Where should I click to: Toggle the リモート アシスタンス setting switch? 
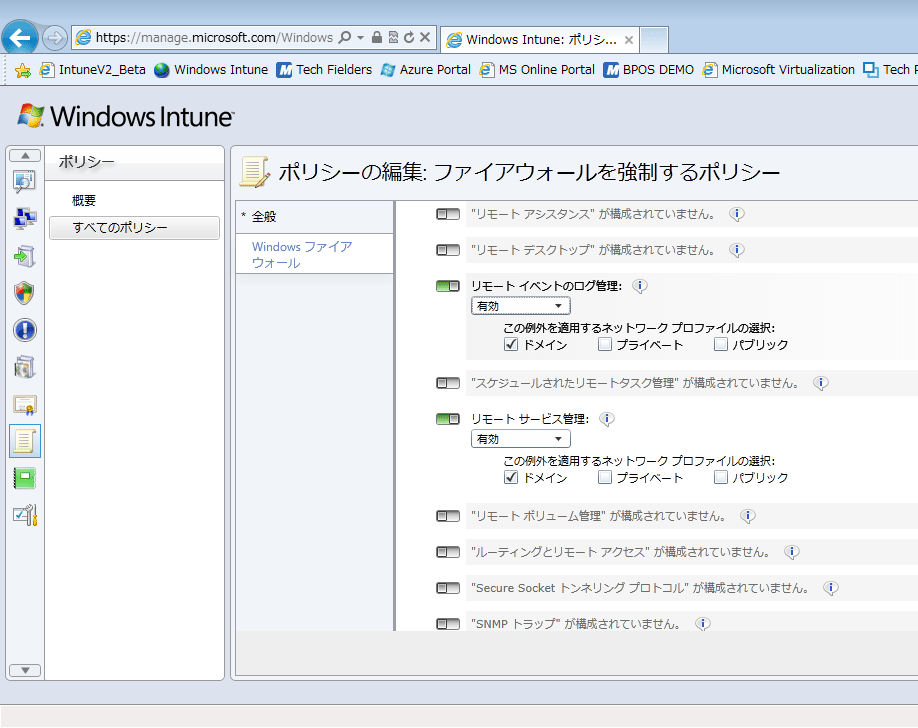coord(448,214)
